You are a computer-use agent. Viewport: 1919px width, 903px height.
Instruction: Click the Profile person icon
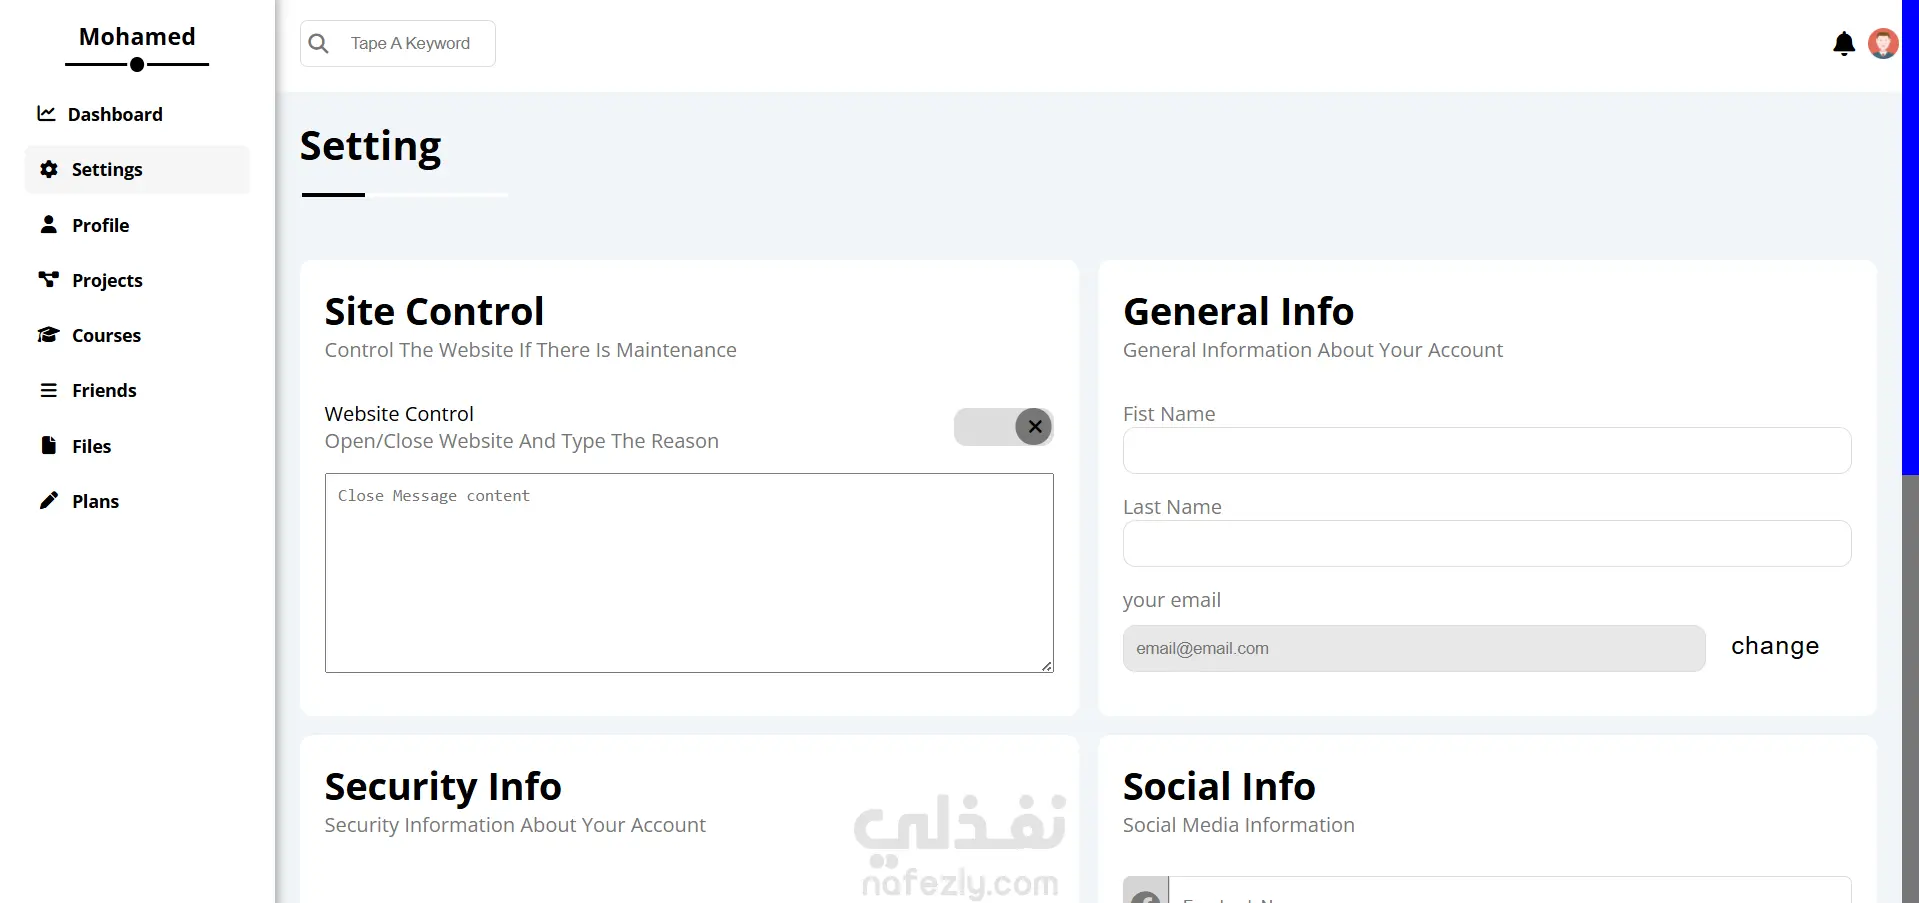pyautogui.click(x=48, y=224)
